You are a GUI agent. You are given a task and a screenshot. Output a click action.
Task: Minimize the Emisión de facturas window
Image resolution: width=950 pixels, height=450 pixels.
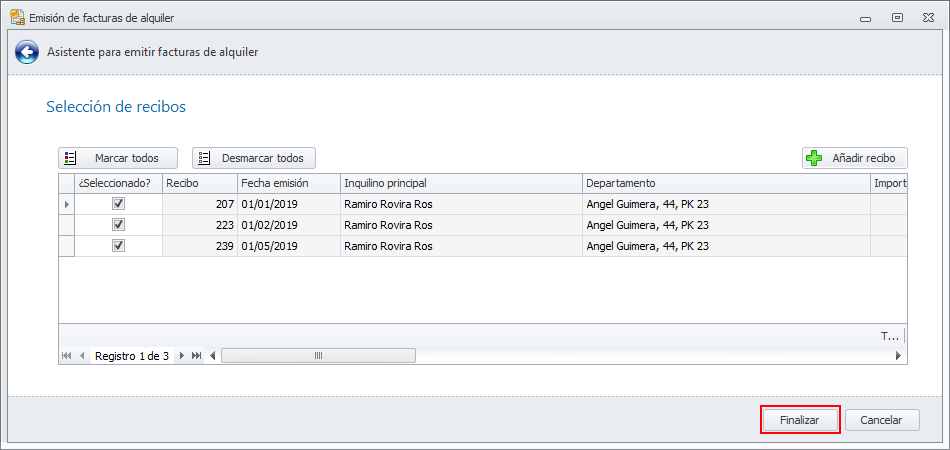click(866, 19)
